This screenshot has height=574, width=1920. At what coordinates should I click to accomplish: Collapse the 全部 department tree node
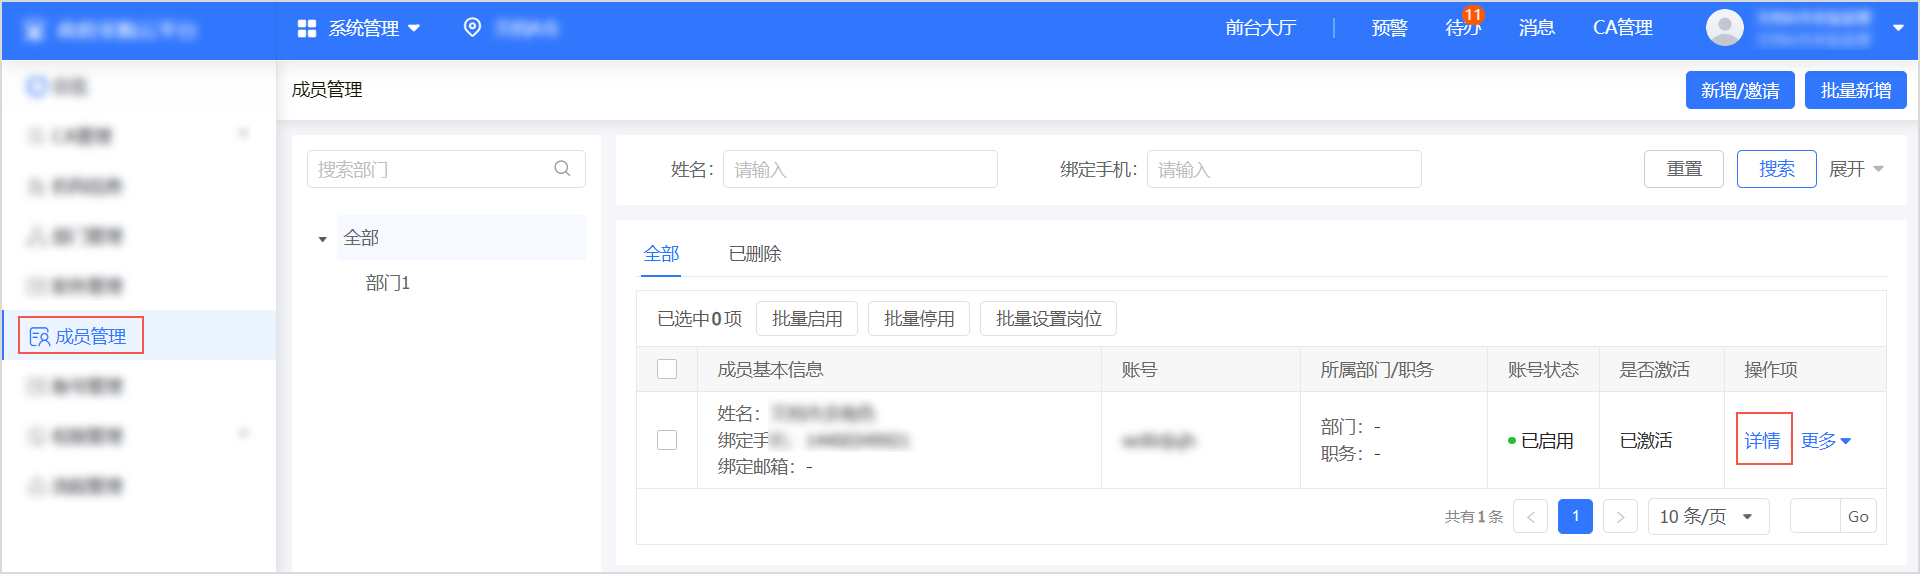(x=322, y=239)
